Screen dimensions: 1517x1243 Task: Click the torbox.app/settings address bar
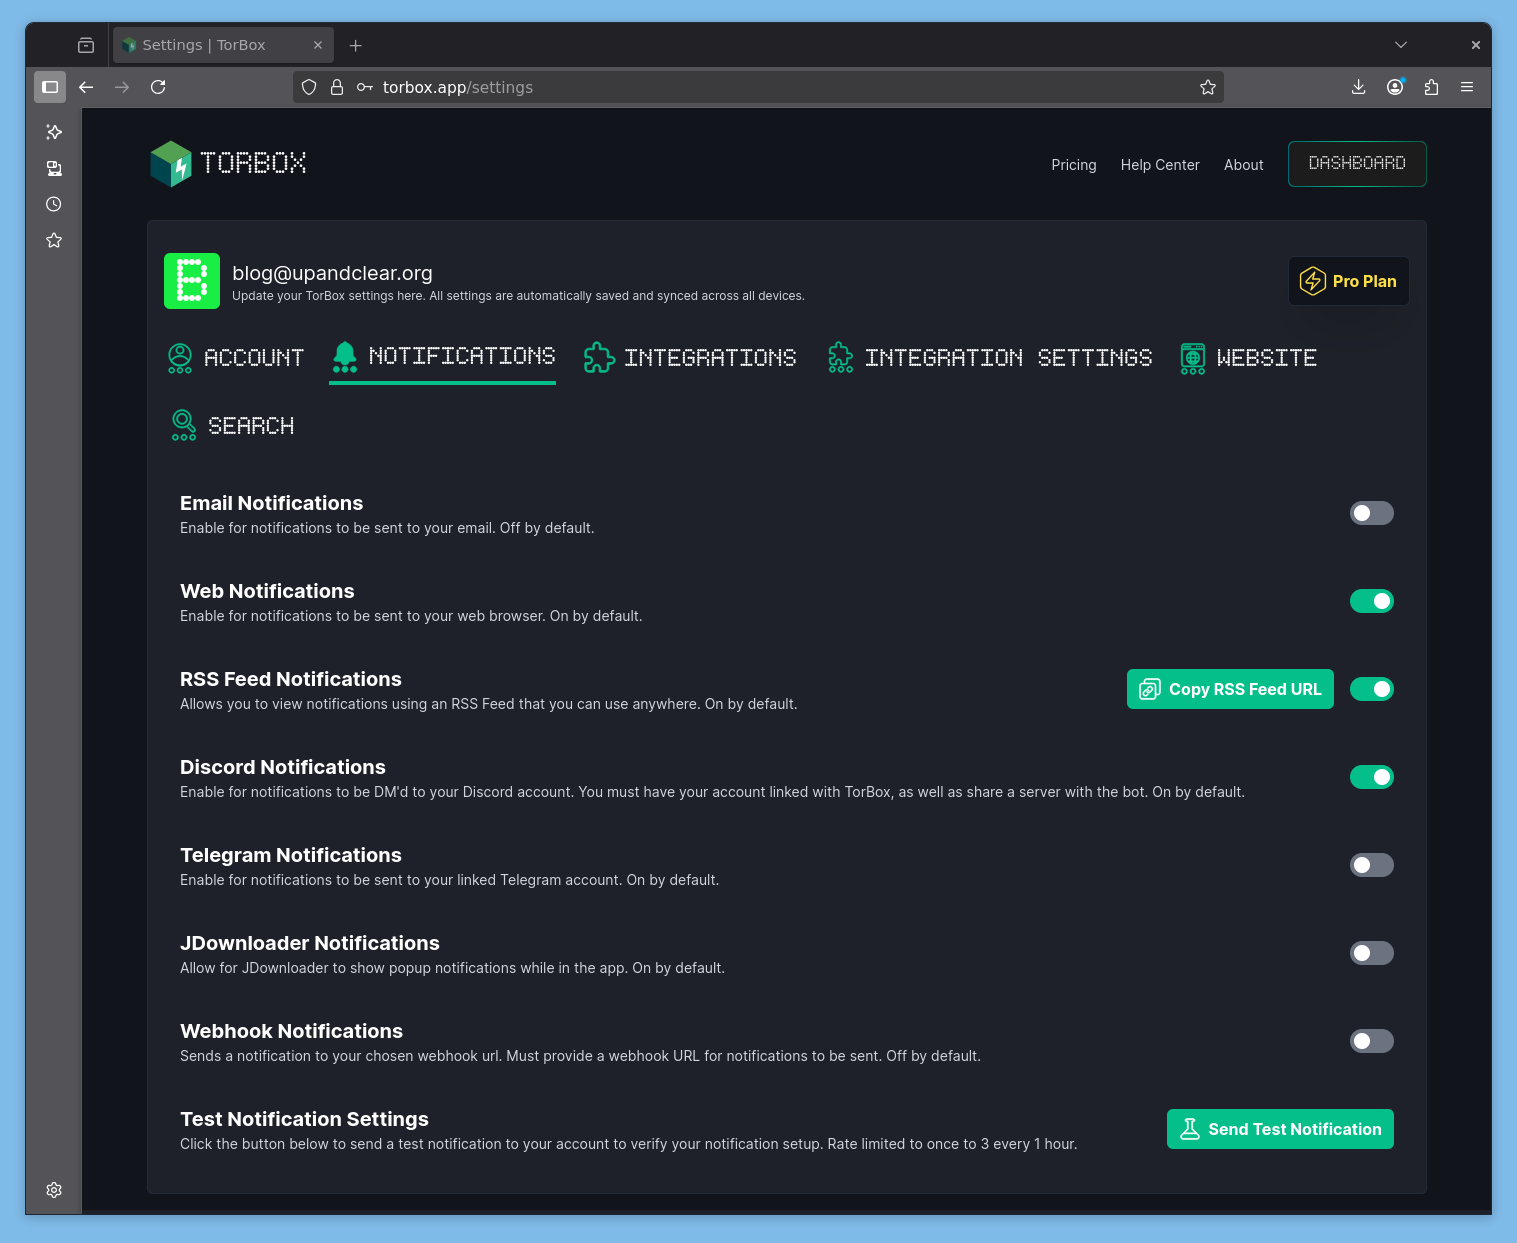click(x=760, y=87)
